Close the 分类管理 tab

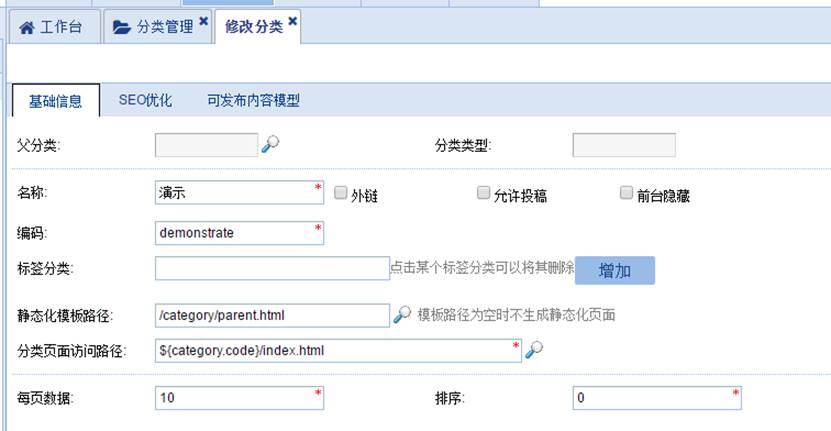(x=204, y=21)
